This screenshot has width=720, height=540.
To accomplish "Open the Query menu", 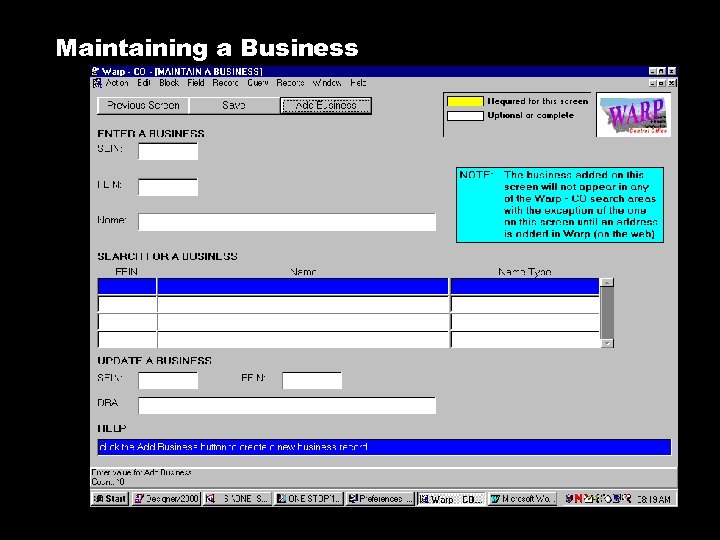I will (258, 83).
